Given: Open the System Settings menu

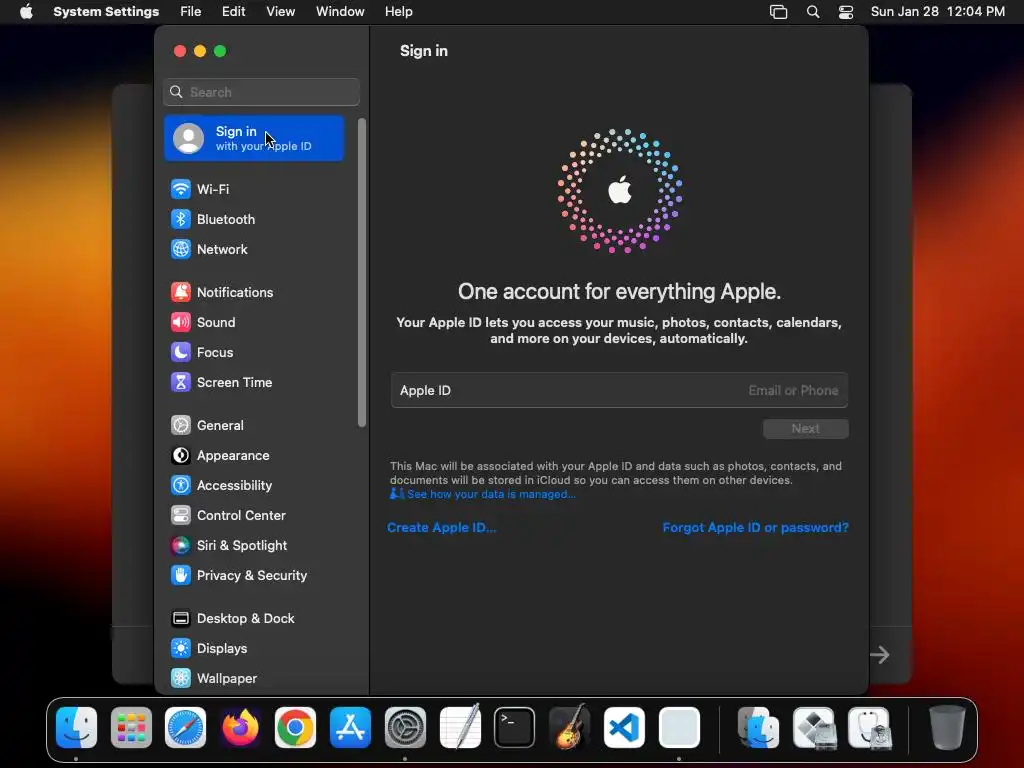Looking at the screenshot, I should (x=106, y=12).
